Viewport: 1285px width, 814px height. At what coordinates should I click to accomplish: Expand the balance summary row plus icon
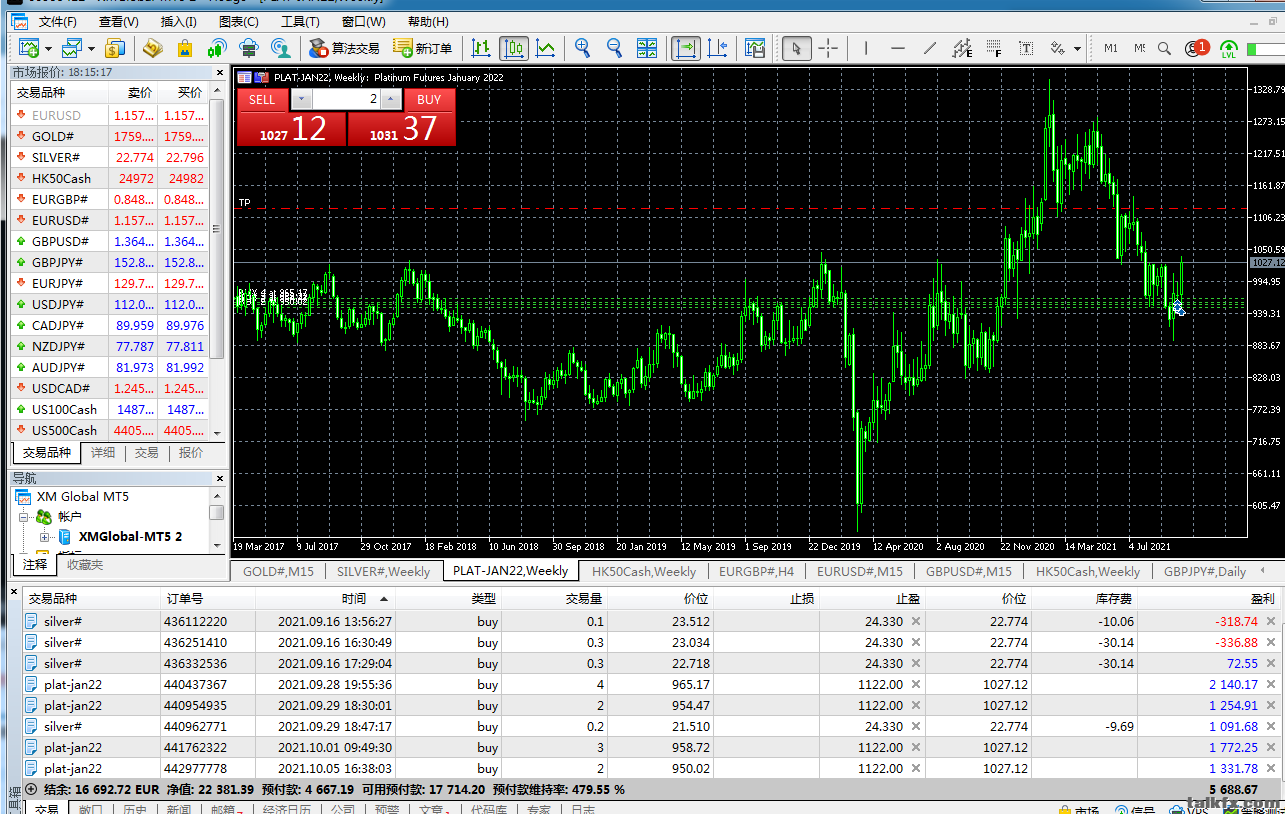pyautogui.click(x=31, y=789)
